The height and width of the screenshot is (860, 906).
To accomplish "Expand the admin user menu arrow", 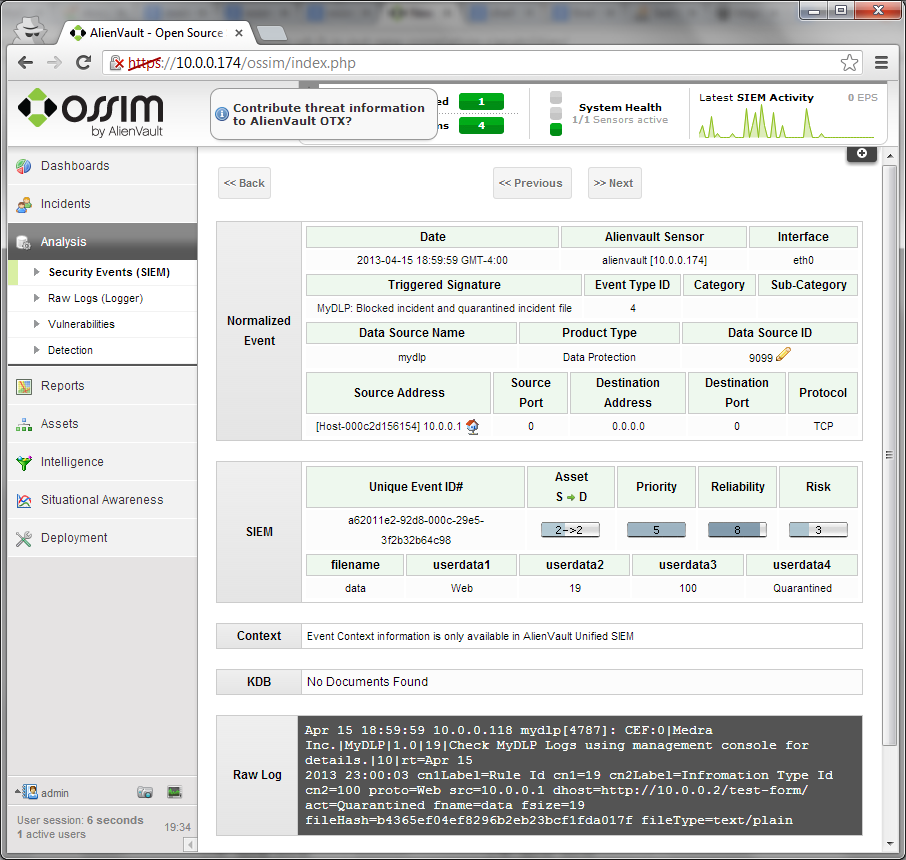I will tap(17, 790).
